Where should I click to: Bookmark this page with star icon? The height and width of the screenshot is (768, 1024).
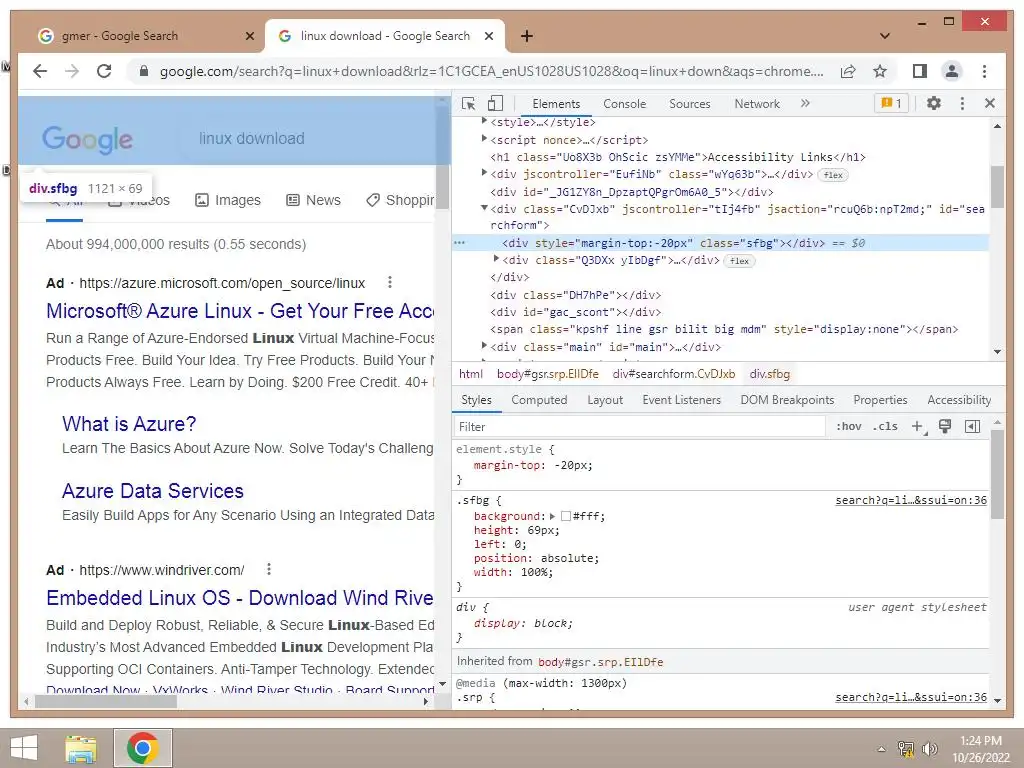point(880,71)
